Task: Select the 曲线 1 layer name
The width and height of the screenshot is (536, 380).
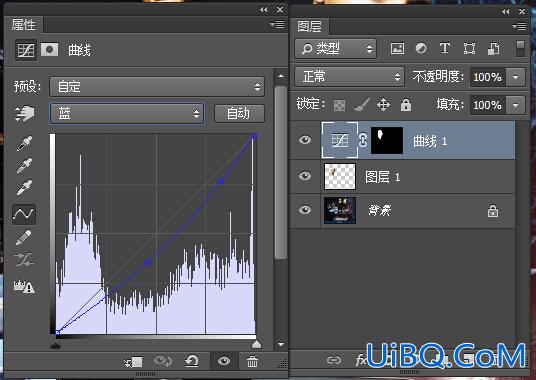Action: pyautogui.click(x=430, y=141)
